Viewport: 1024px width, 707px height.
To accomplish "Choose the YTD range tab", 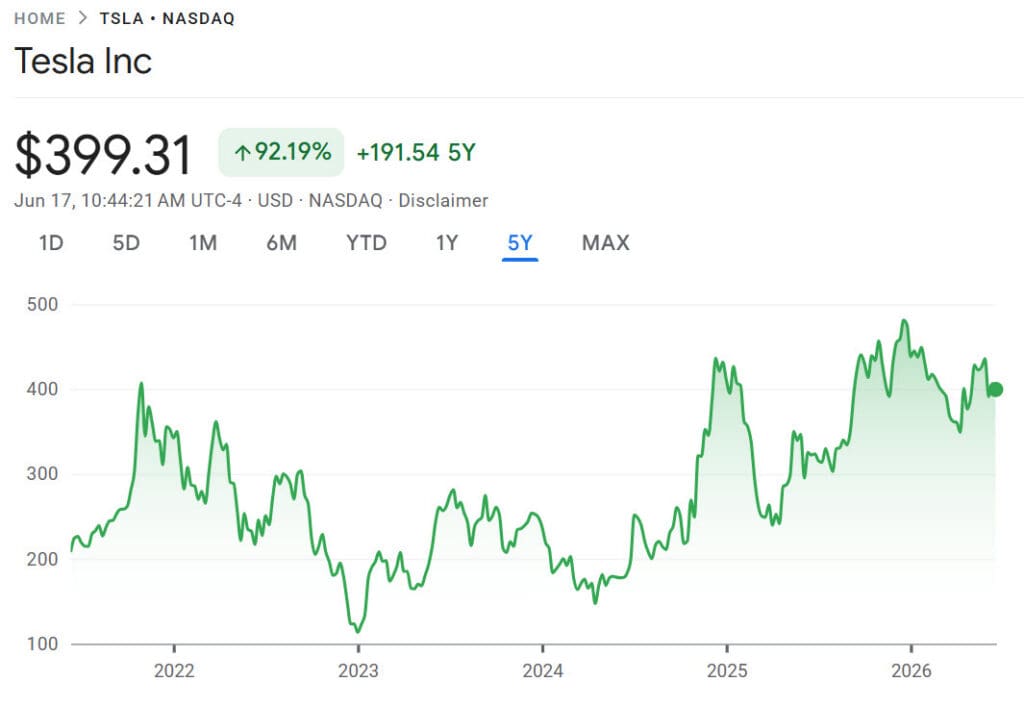I will tap(366, 243).
